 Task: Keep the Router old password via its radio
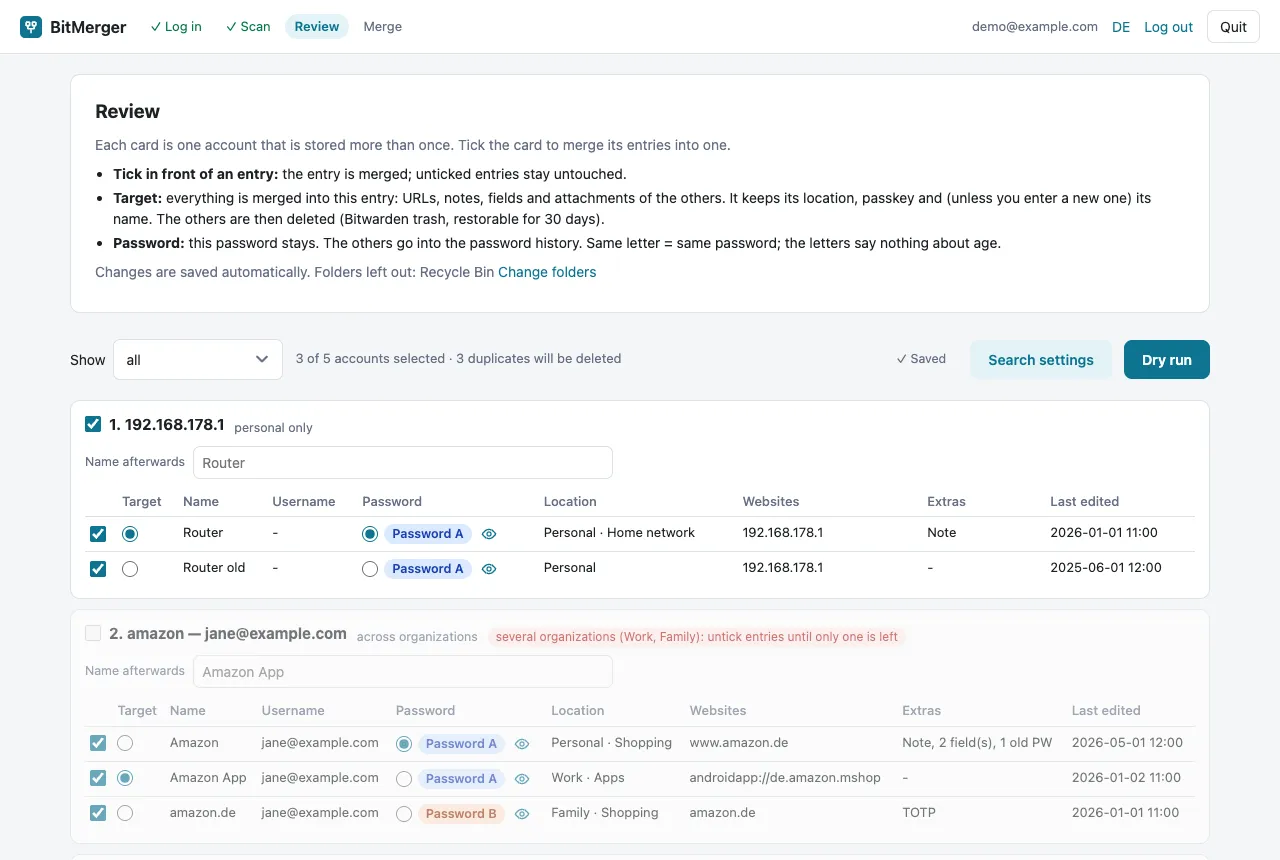pyautogui.click(x=370, y=569)
